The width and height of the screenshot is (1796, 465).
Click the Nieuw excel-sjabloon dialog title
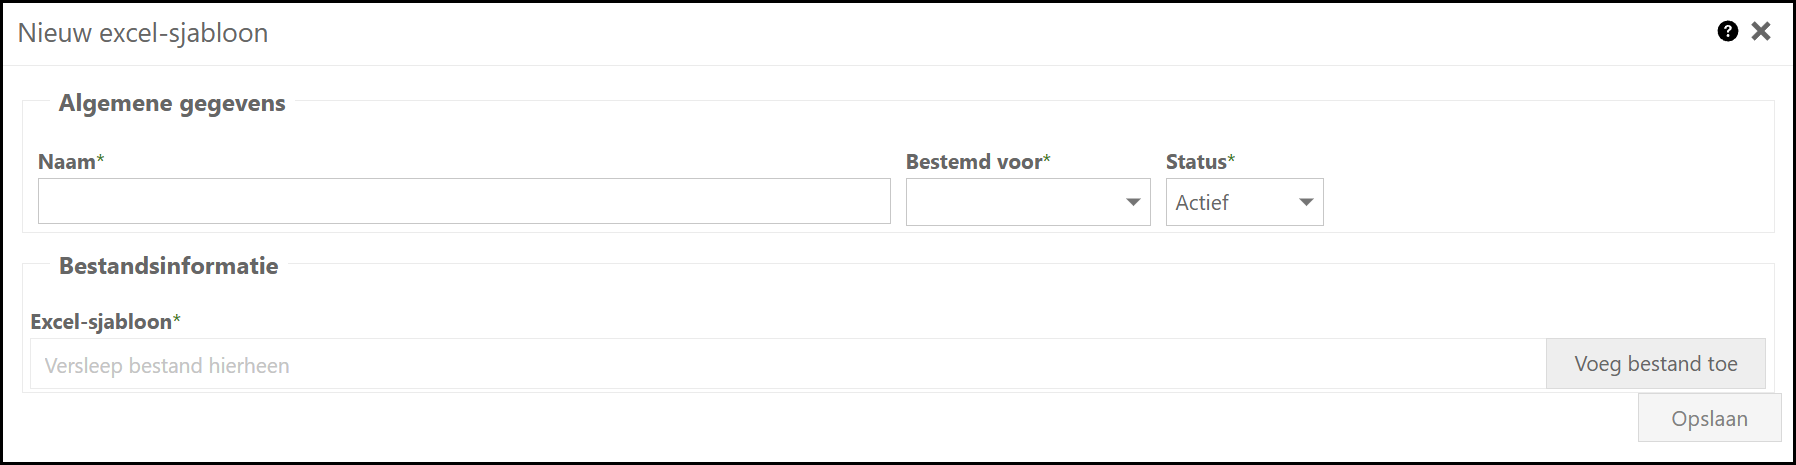coord(143,33)
